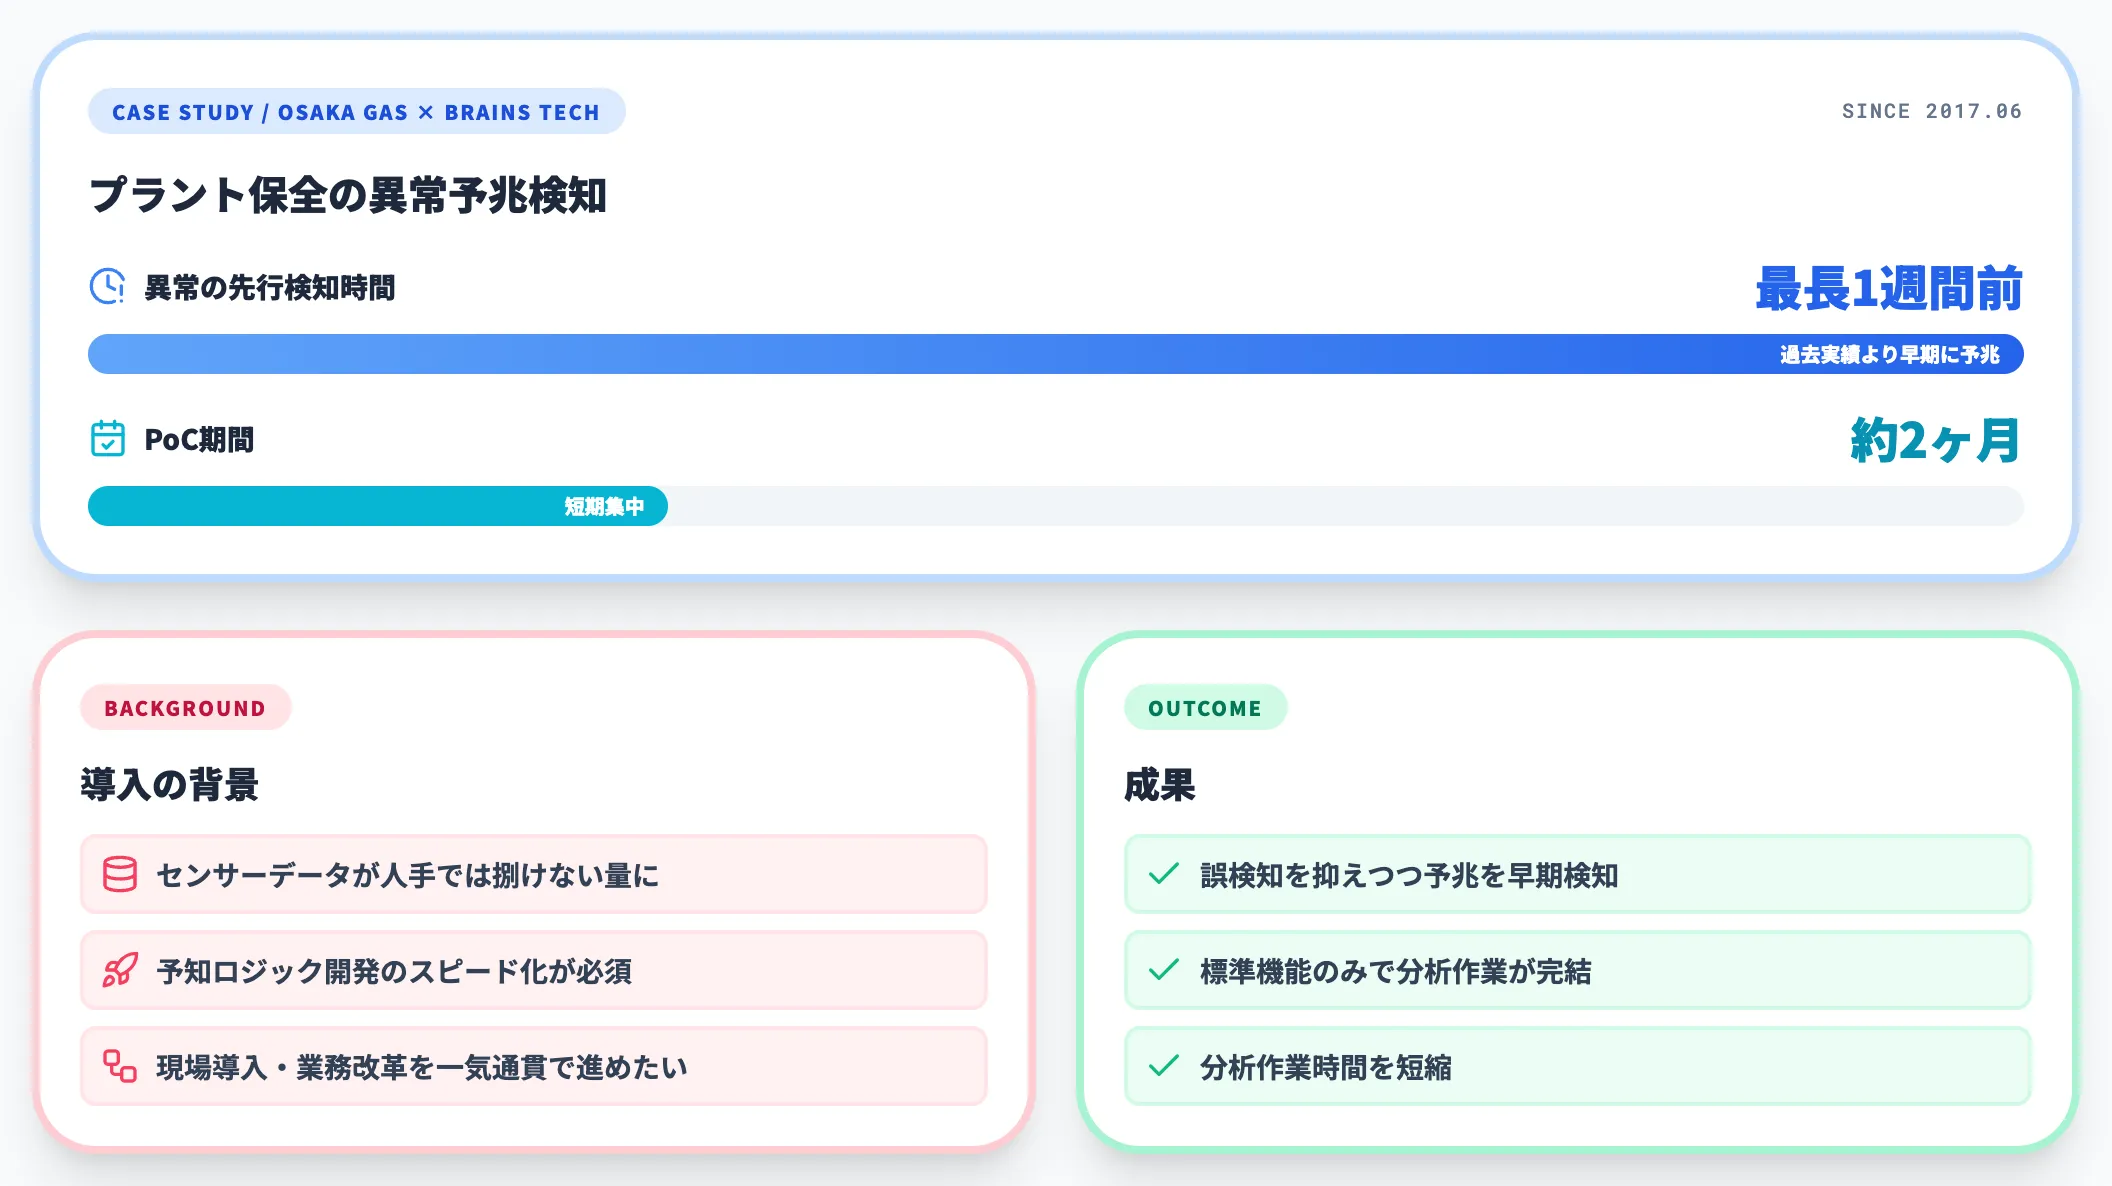Click the database icon in センサーデータ row
The image size is (2112, 1186).
120,874
